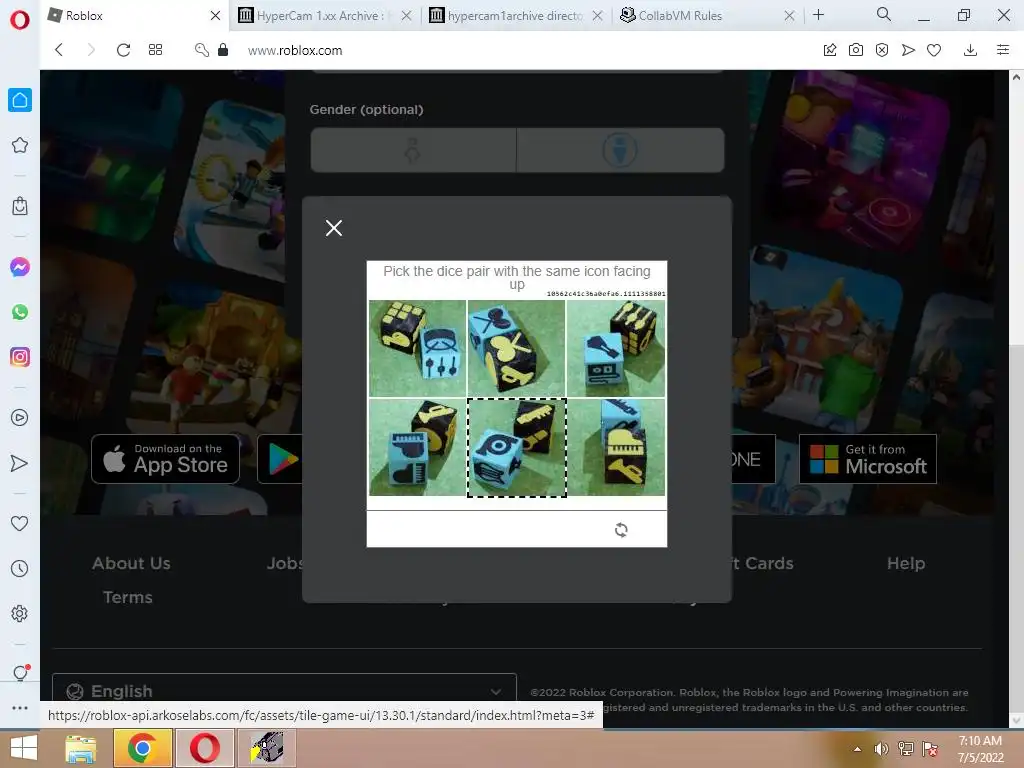The width and height of the screenshot is (1024, 768).
Task: Select dice tile with blue guitar icon
Action: (616, 348)
